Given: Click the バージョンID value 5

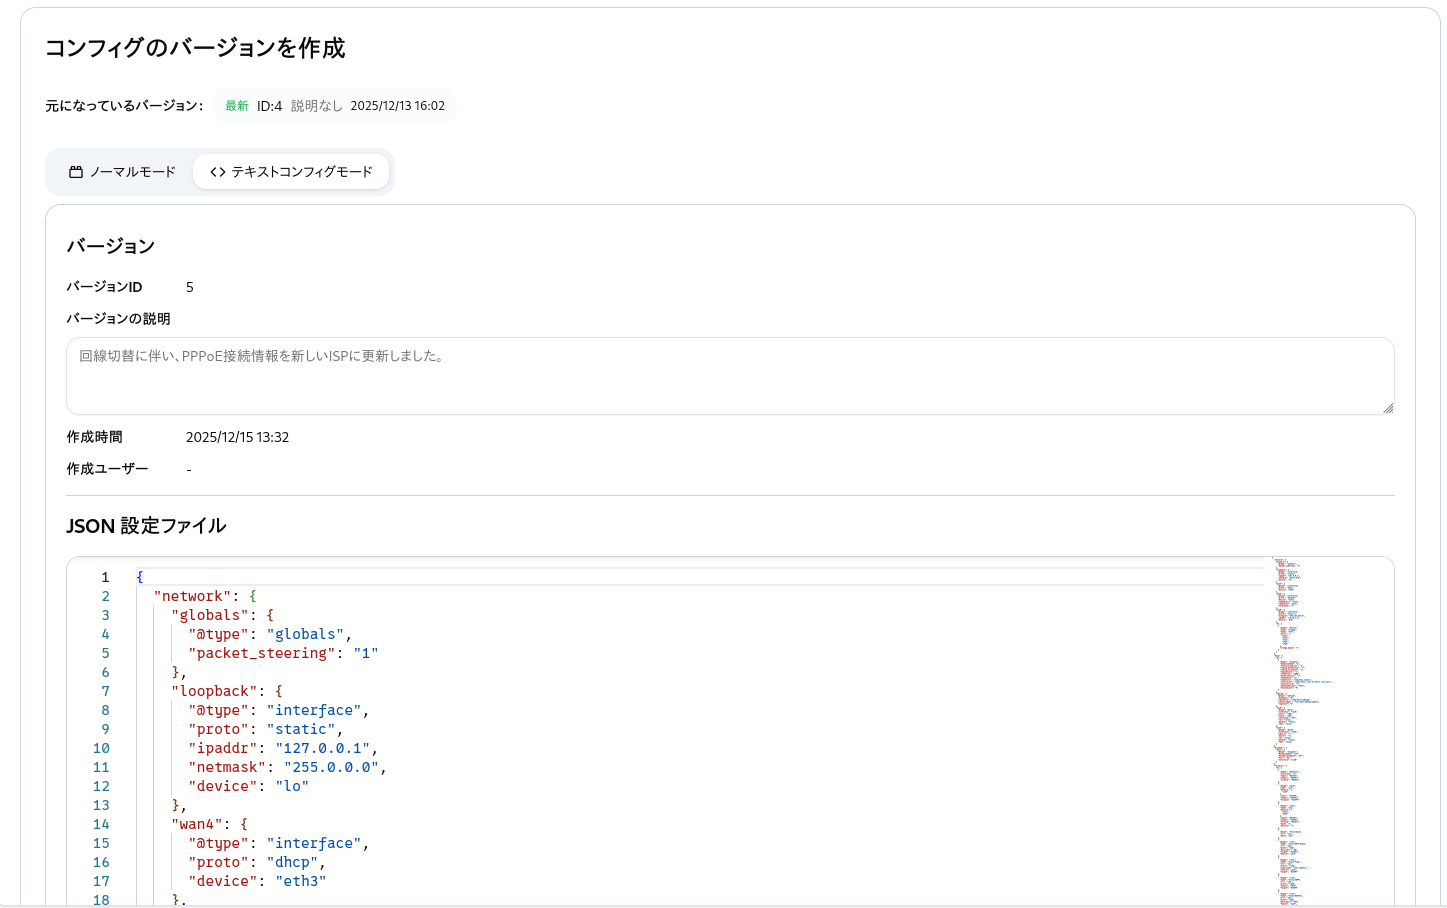Looking at the screenshot, I should [190, 286].
